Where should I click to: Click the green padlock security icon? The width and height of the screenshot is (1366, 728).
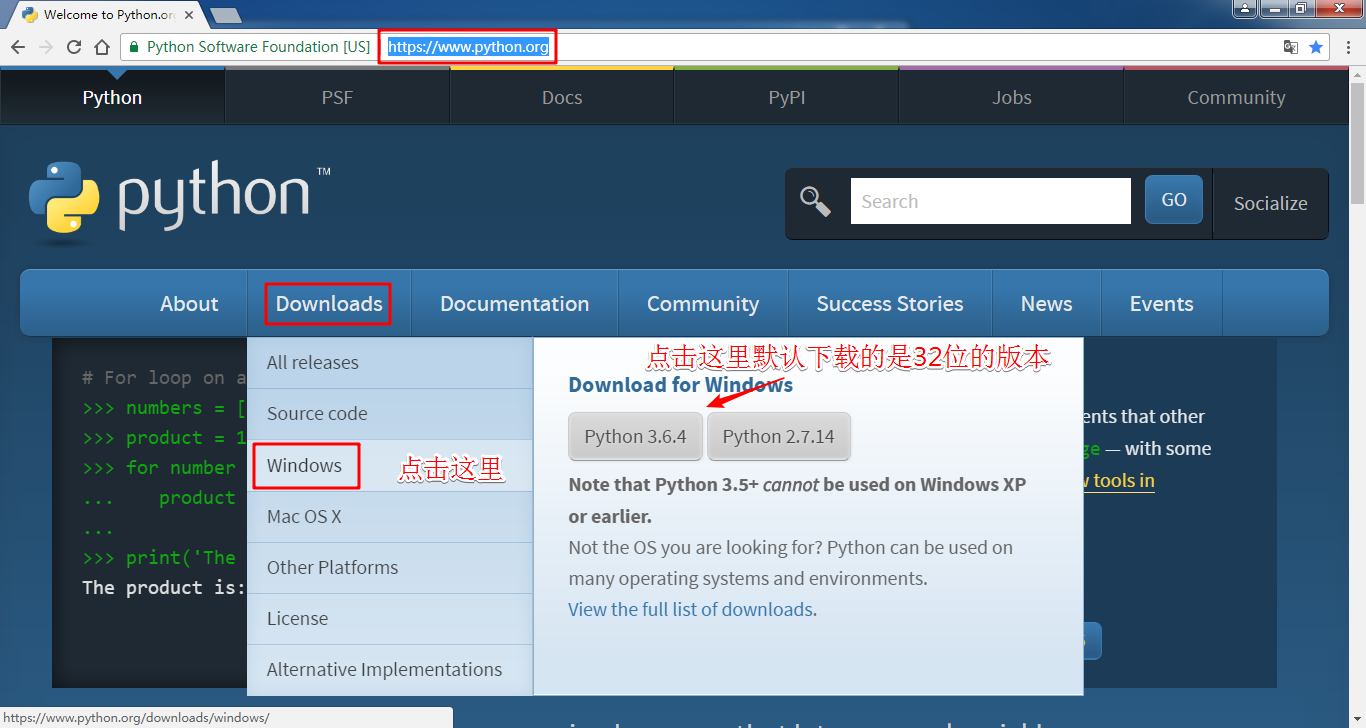click(135, 47)
